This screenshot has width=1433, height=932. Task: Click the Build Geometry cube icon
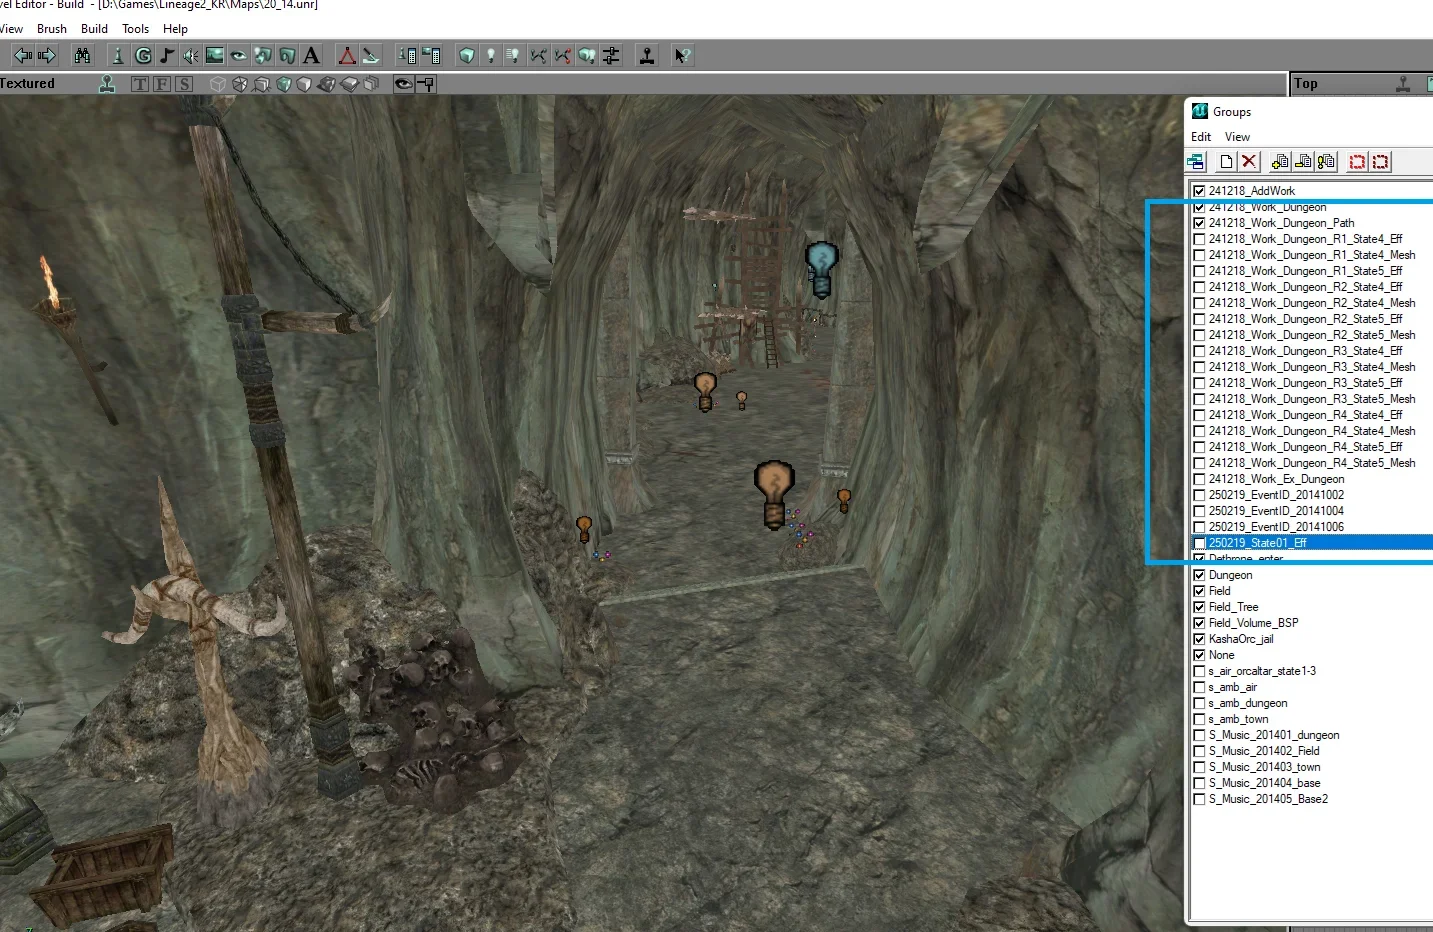467,56
